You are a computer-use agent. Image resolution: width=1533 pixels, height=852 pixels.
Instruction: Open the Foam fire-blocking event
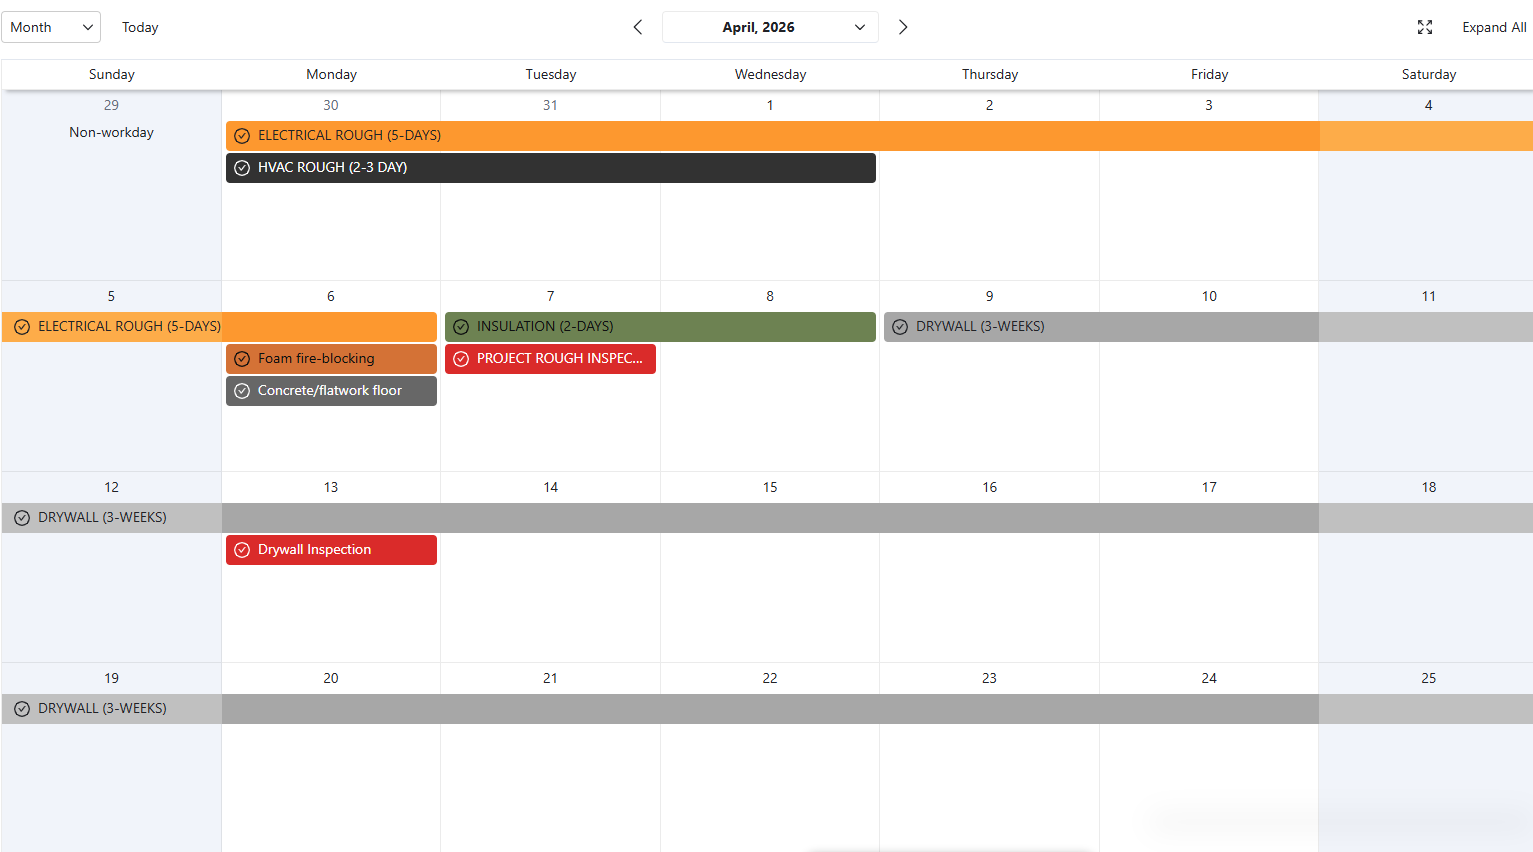click(x=331, y=359)
